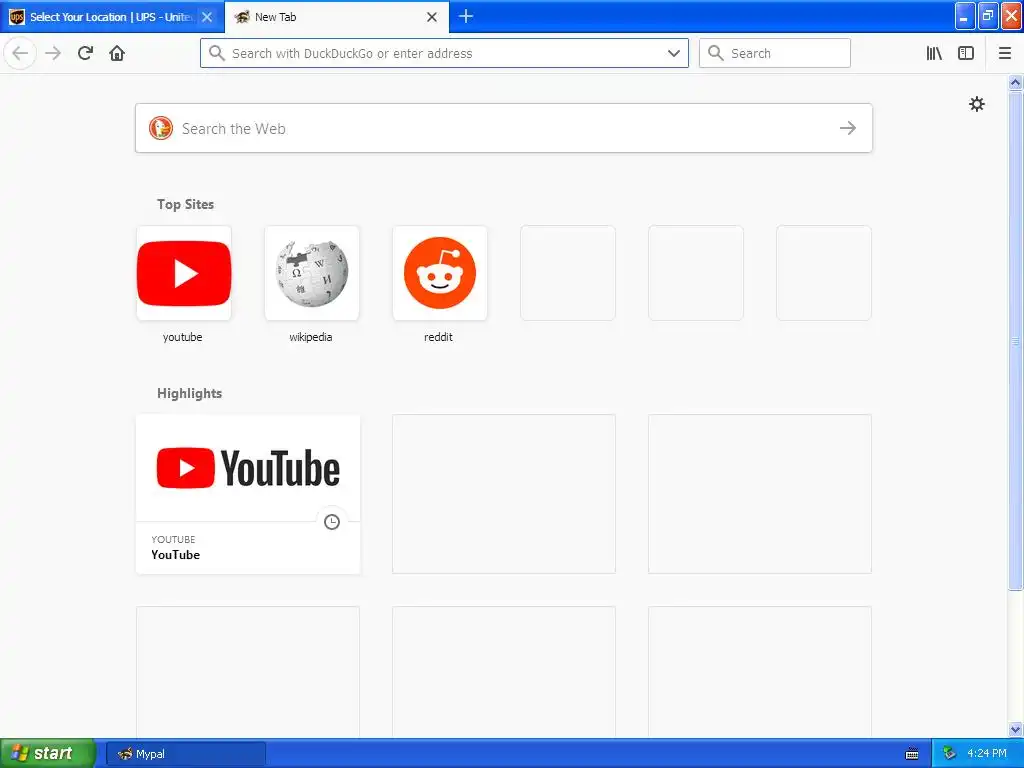Click the search box magnifier icon
Image resolution: width=1024 pixels, height=768 pixels.
pyautogui.click(x=716, y=53)
